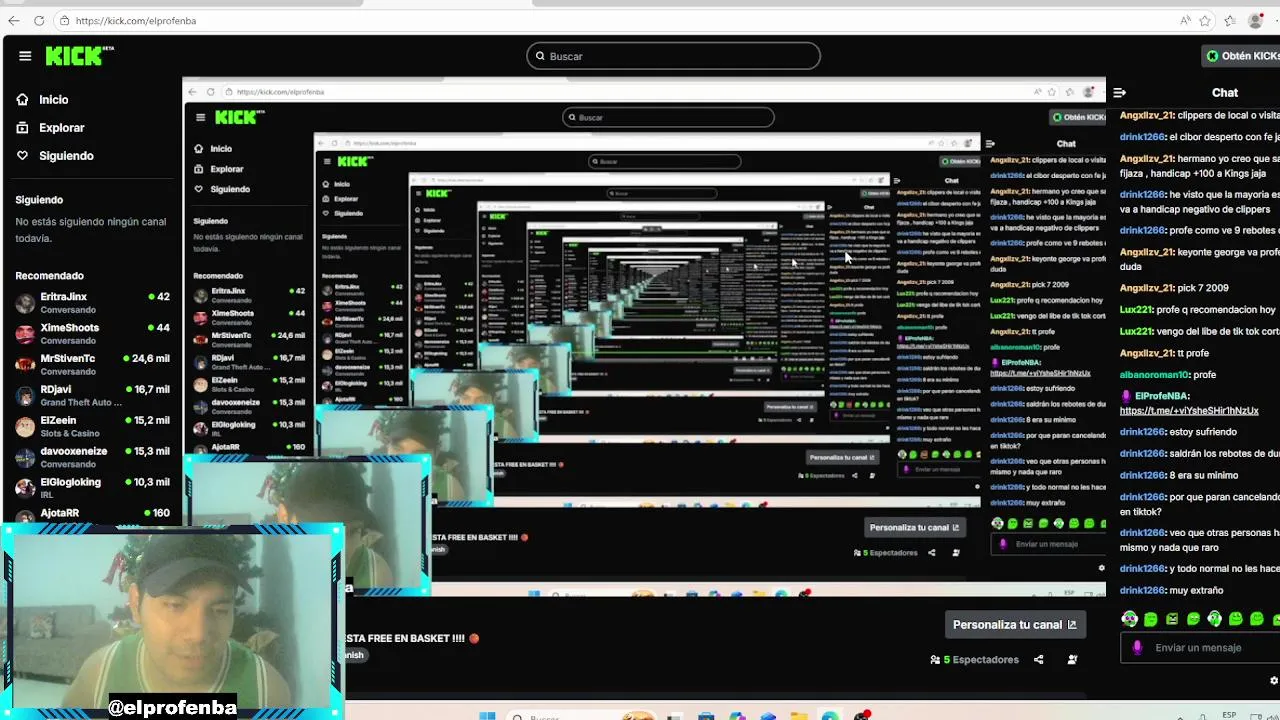Click the Buscar field in nested preview
This screenshot has height=720, width=1280.
668,117
